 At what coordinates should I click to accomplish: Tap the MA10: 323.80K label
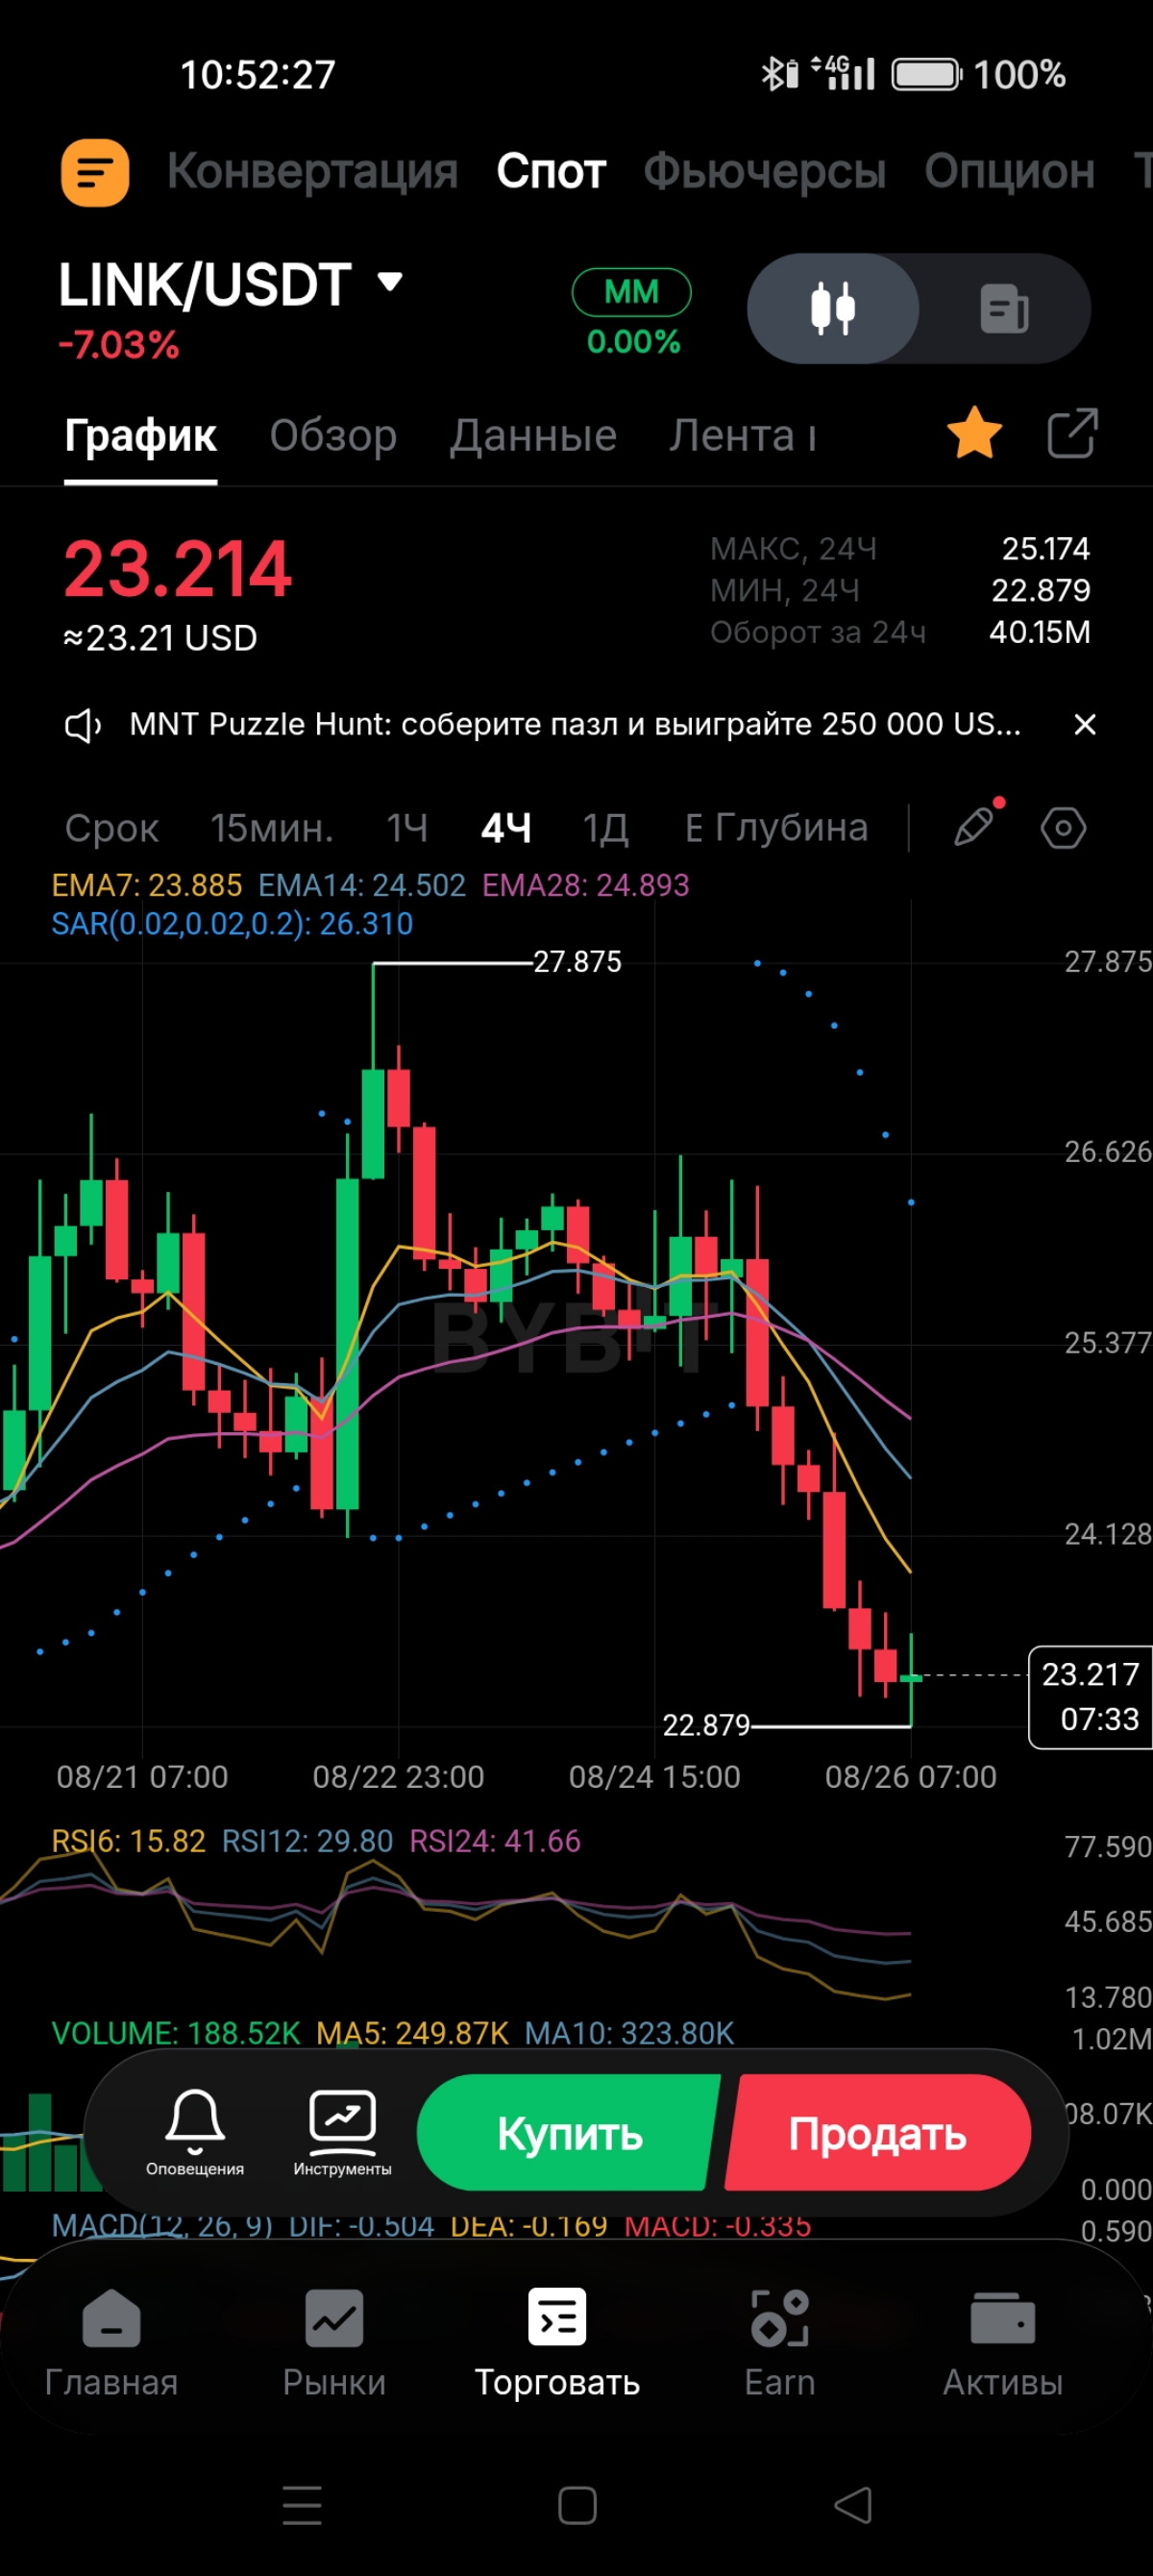[x=629, y=2033]
